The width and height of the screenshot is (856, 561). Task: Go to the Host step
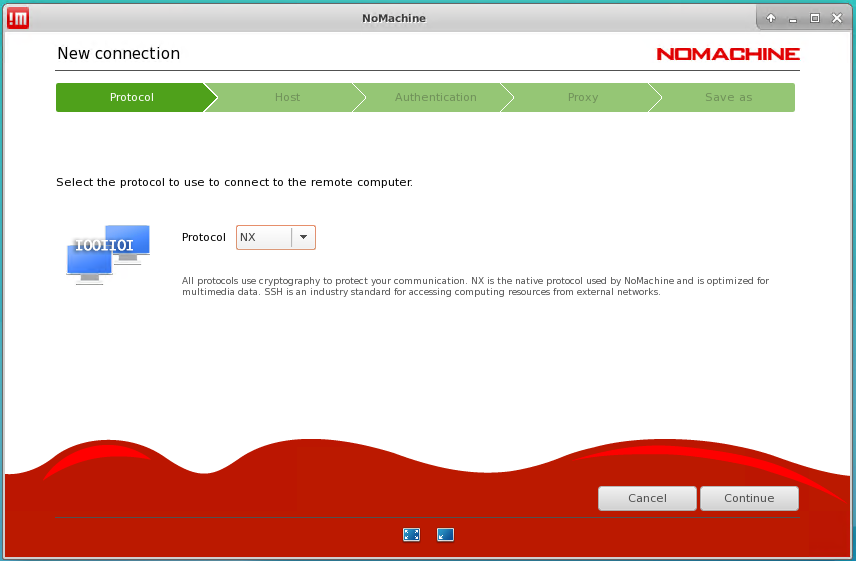[x=287, y=97]
